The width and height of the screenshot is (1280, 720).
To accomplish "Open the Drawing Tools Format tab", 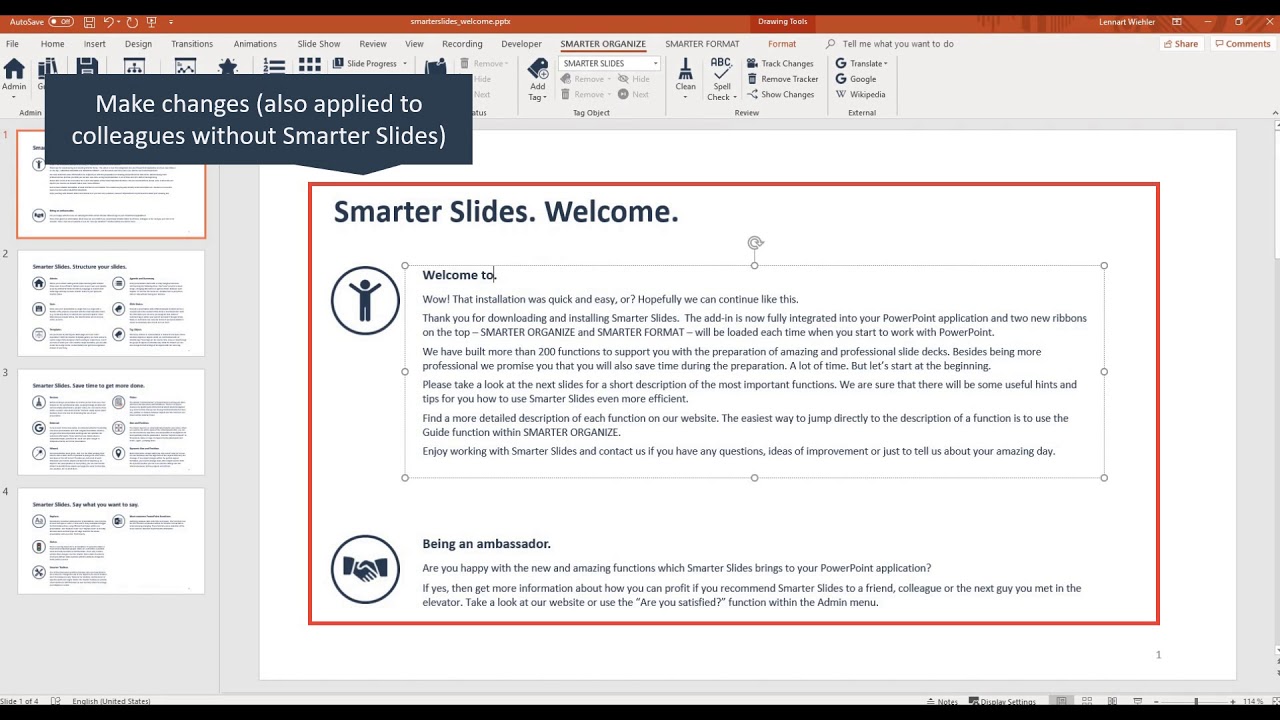I will pos(782,44).
